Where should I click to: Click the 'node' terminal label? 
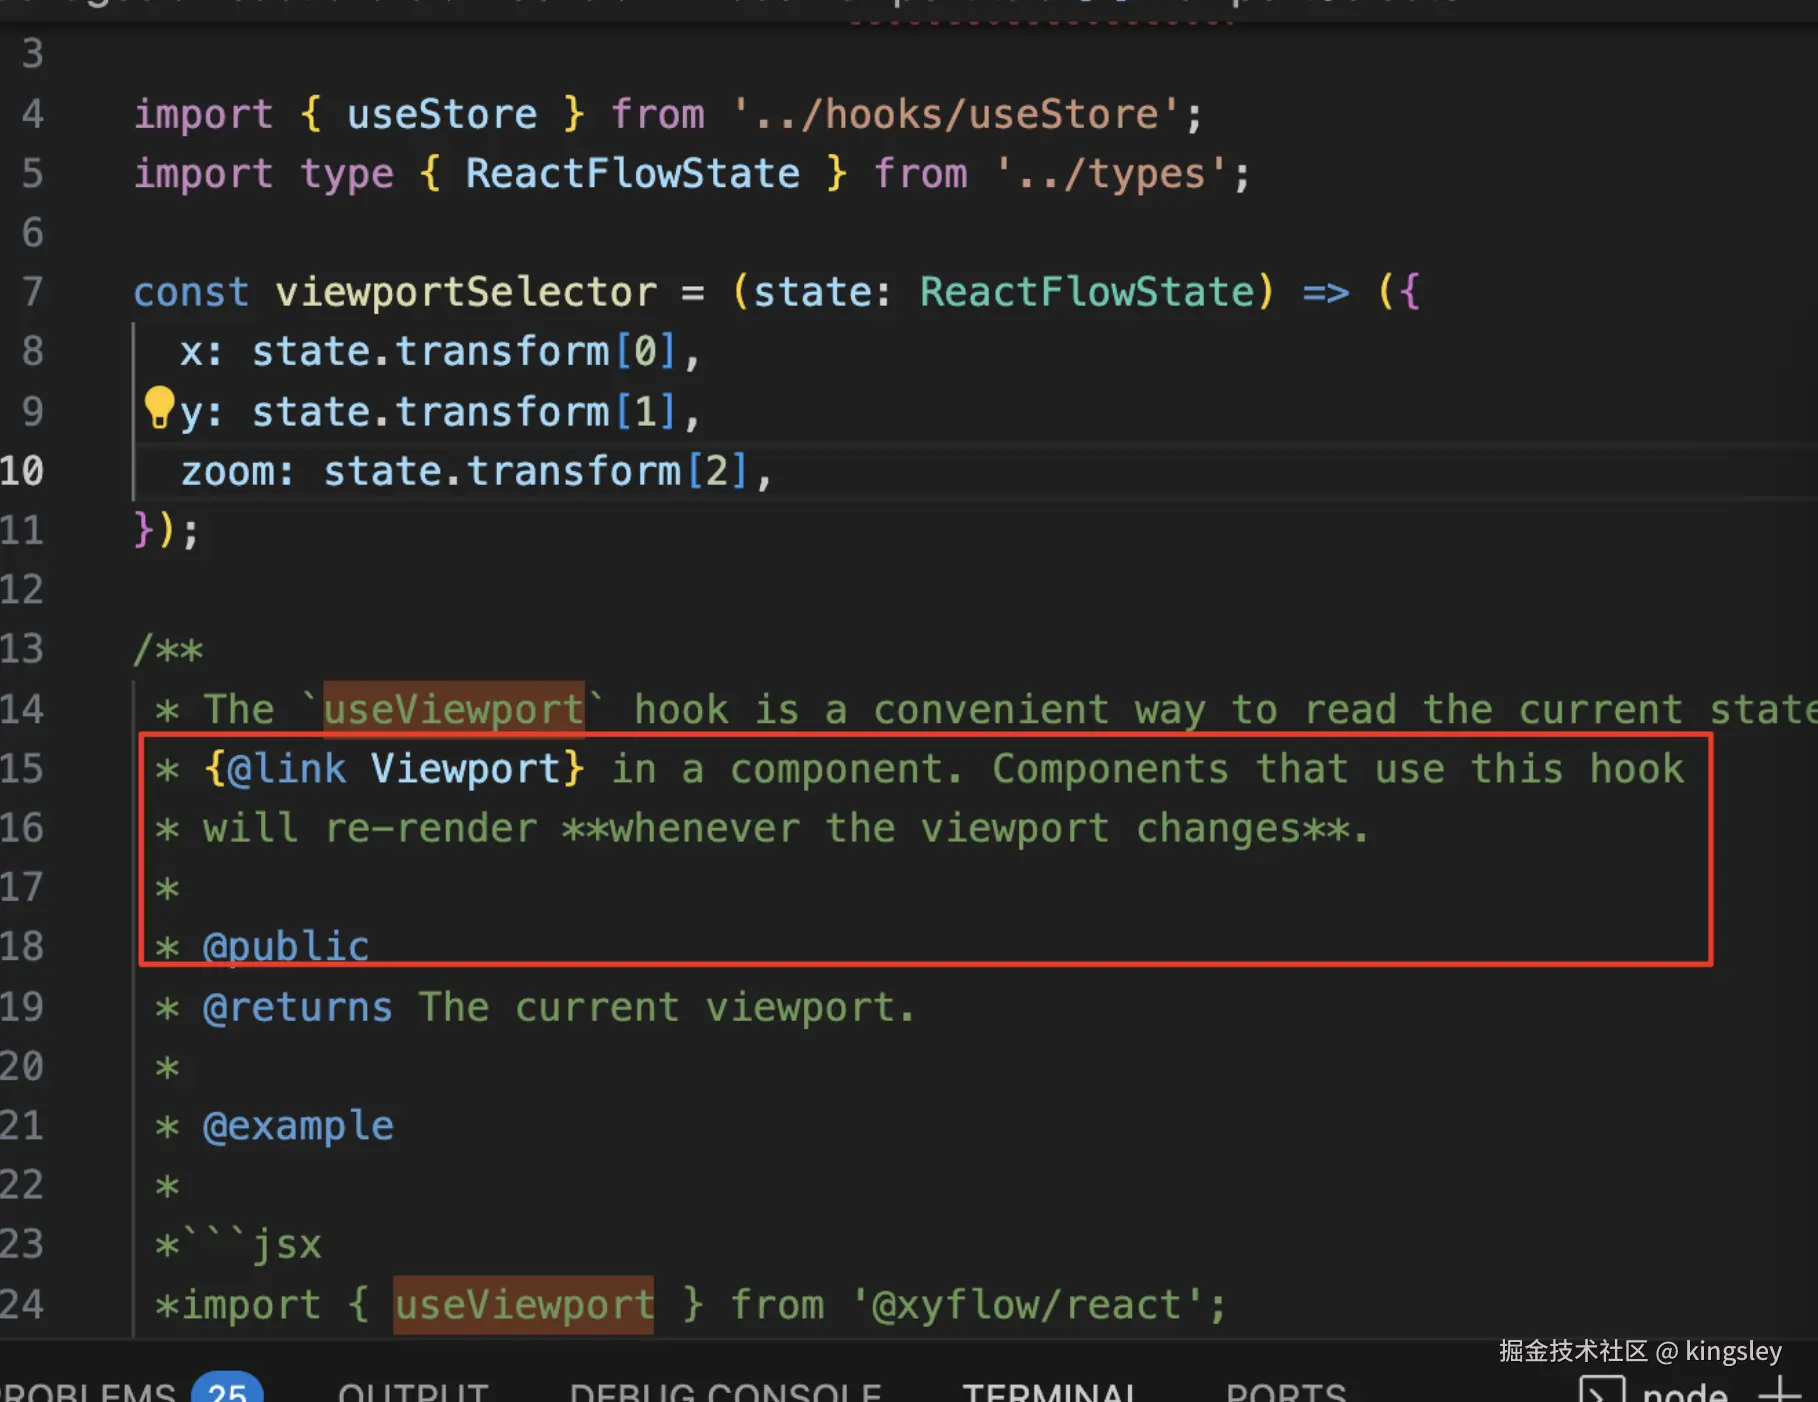pos(1685,1392)
